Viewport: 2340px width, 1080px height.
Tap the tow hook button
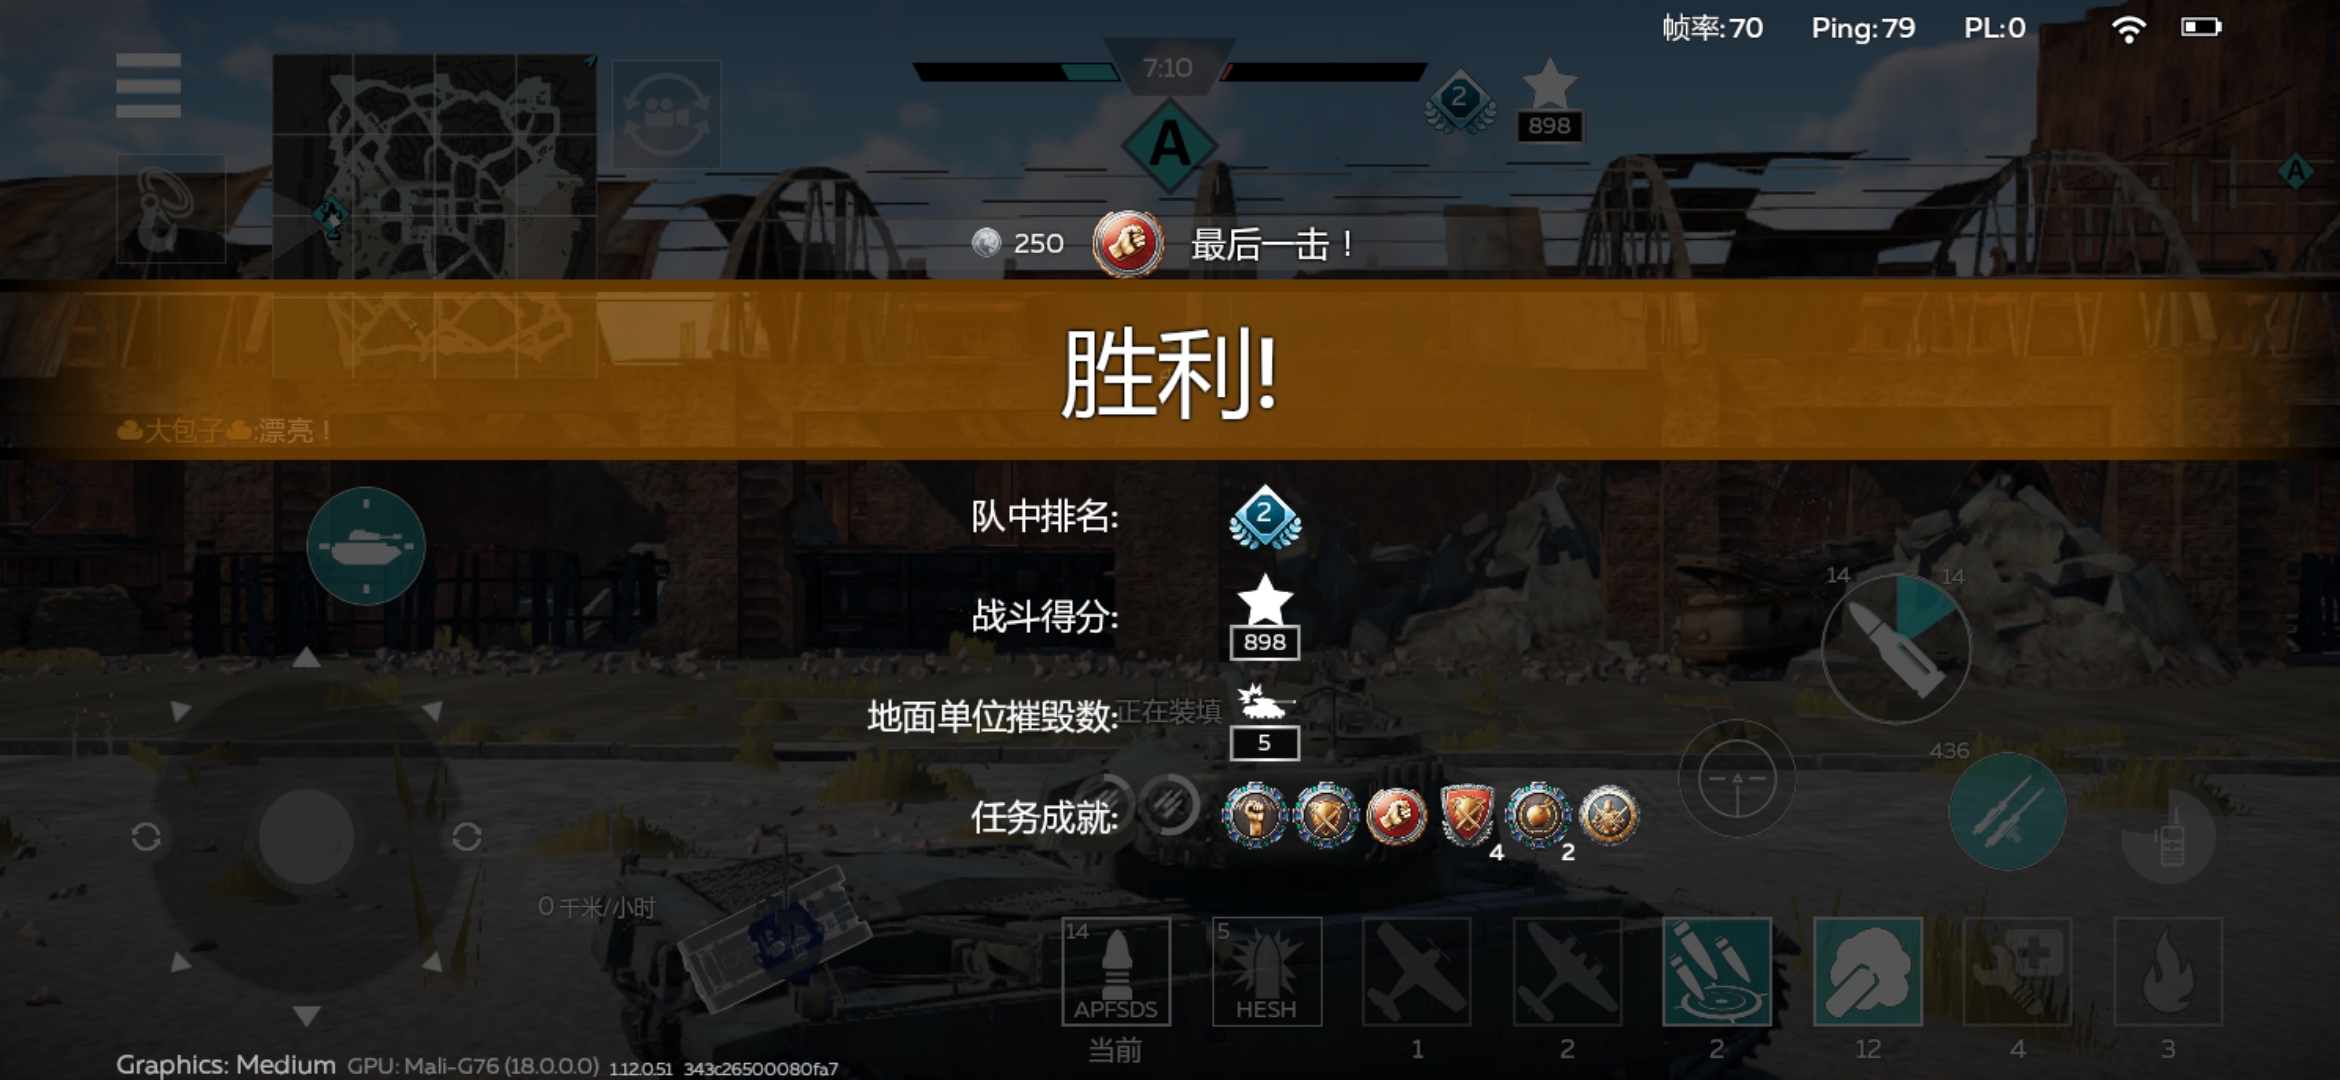[x=171, y=209]
